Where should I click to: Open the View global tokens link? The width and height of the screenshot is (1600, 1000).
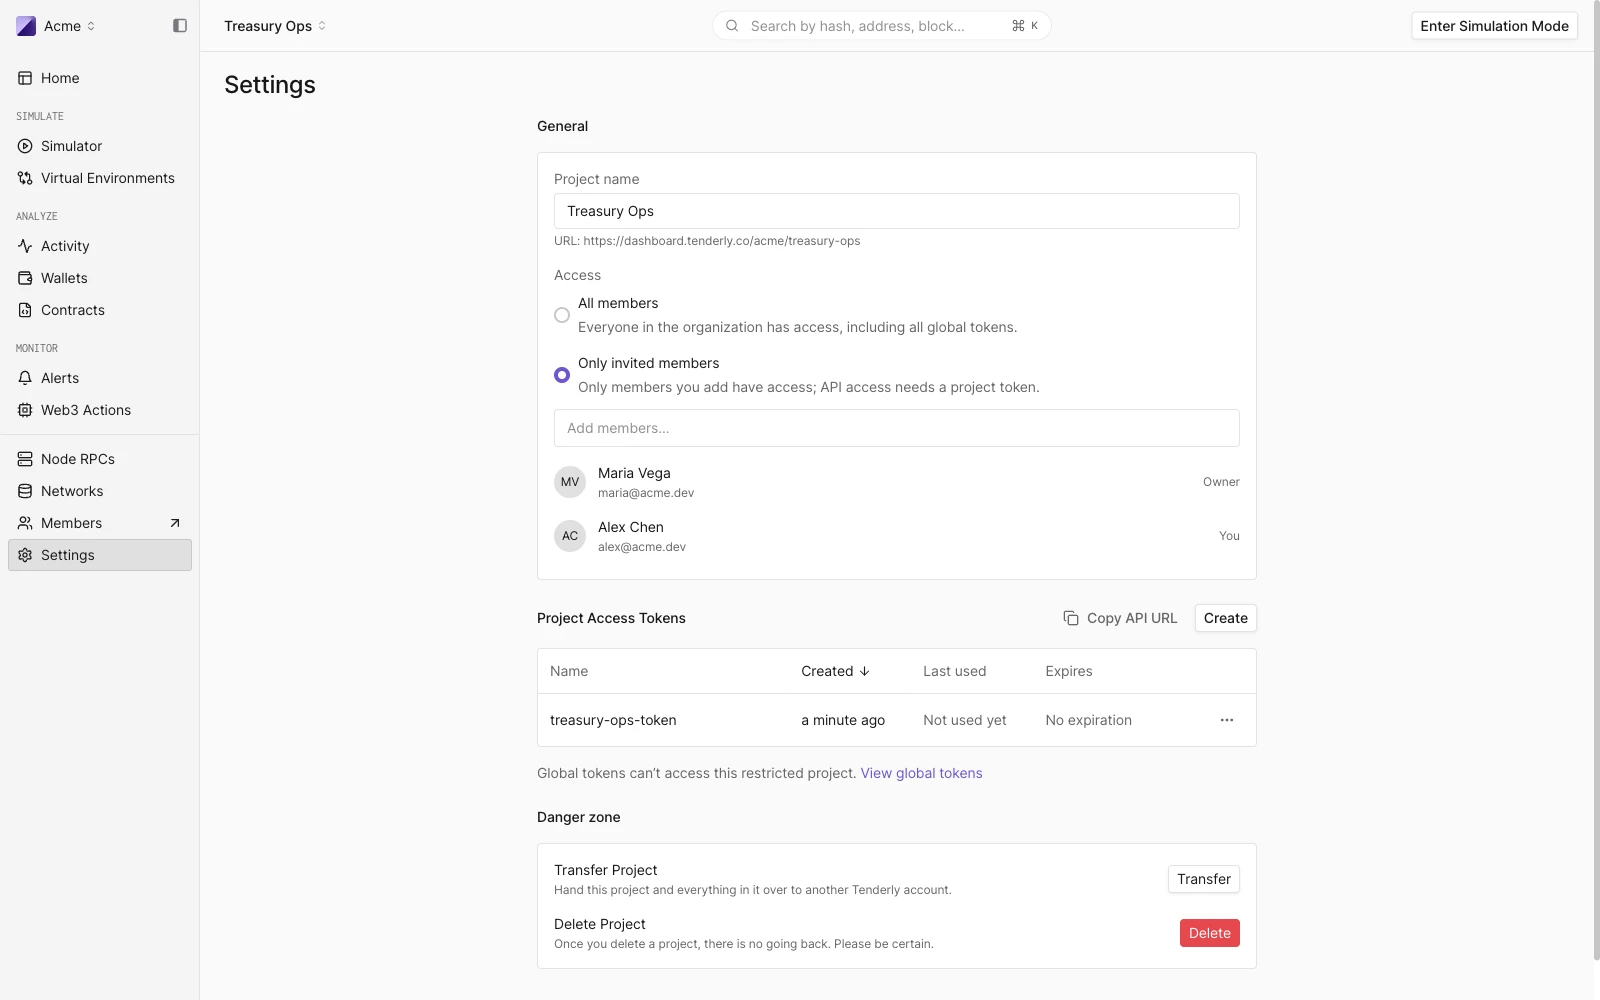click(x=921, y=773)
